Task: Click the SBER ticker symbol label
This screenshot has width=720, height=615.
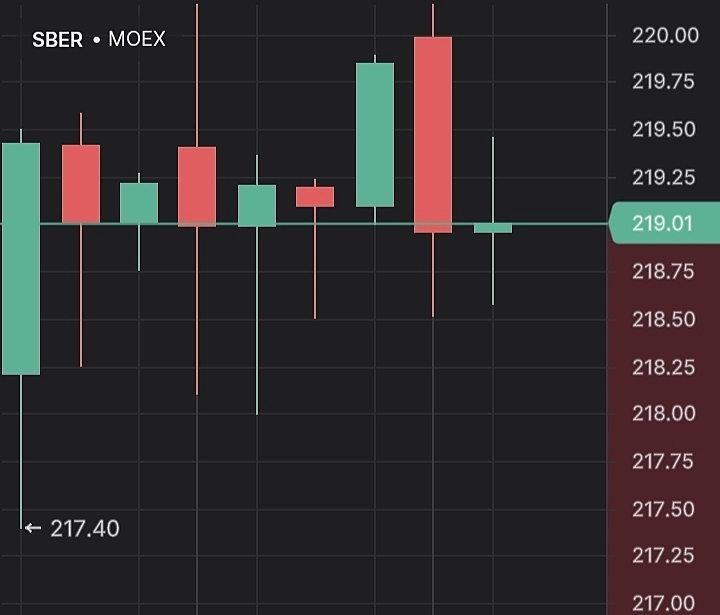Action: tap(57, 40)
